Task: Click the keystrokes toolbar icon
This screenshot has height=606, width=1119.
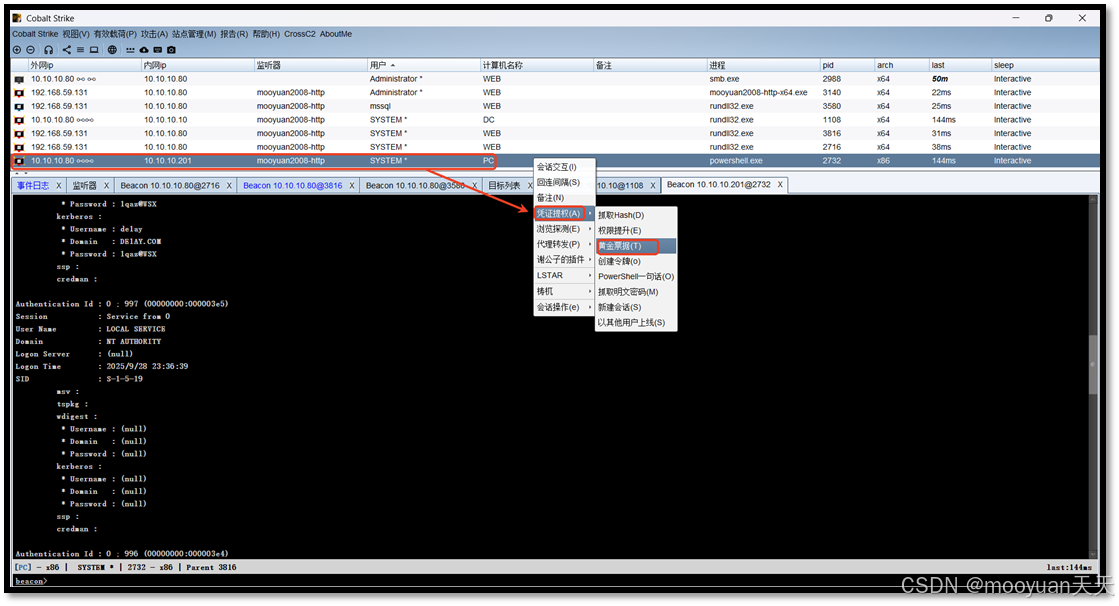Action: [130, 50]
